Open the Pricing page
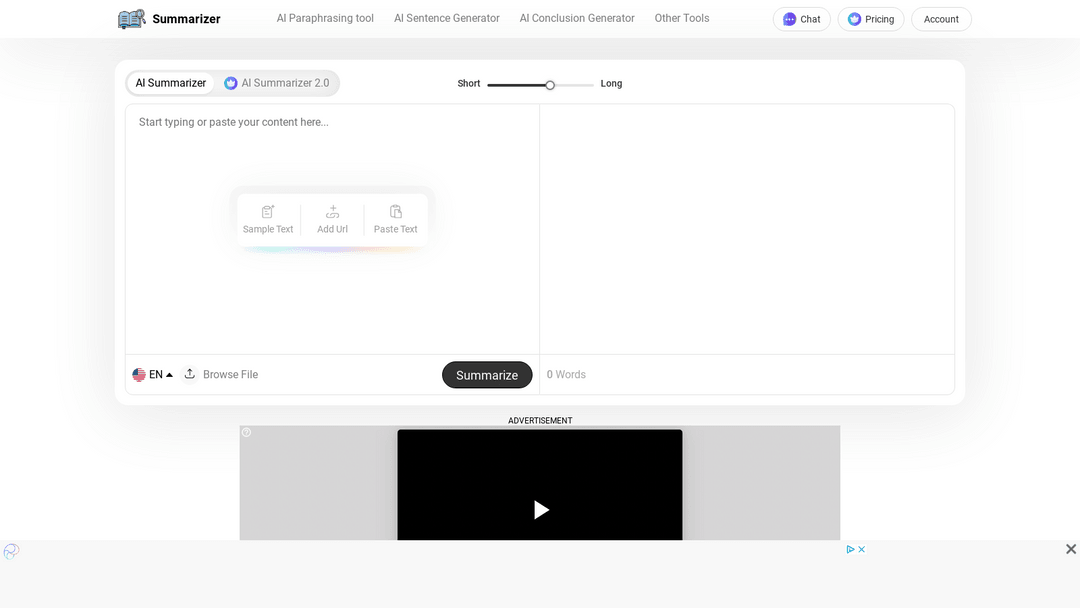The image size is (1080, 608). click(870, 19)
